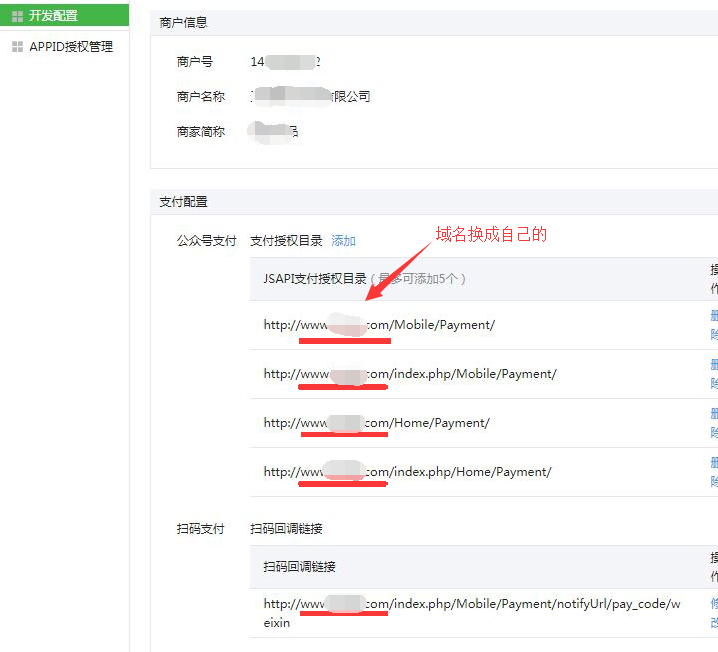
Task: Delete the /Mobile/Payment/ authorization directory
Action: pyautogui.click(x=713, y=325)
